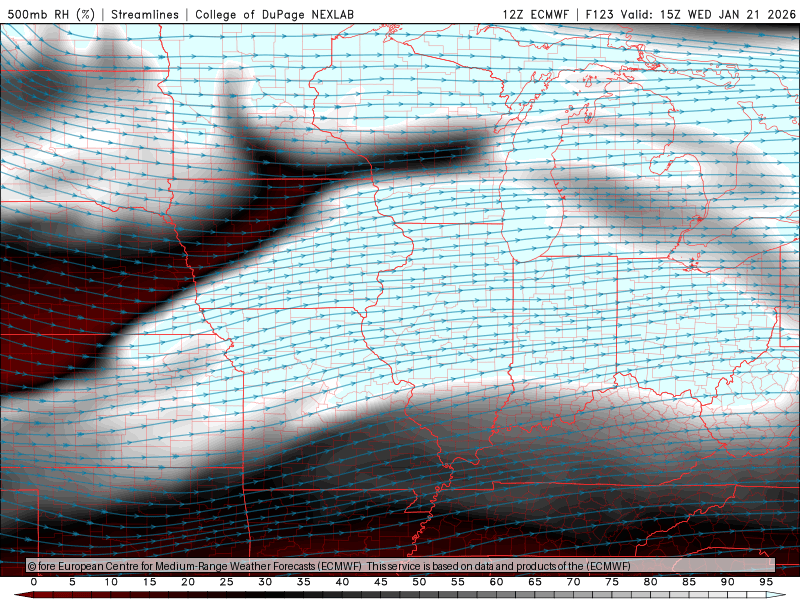Click the legend value '30'
This screenshot has height=600, width=800.
[265, 582]
